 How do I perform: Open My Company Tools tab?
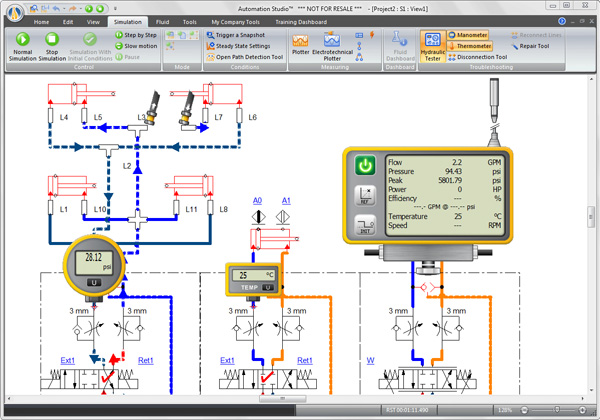coord(235,22)
